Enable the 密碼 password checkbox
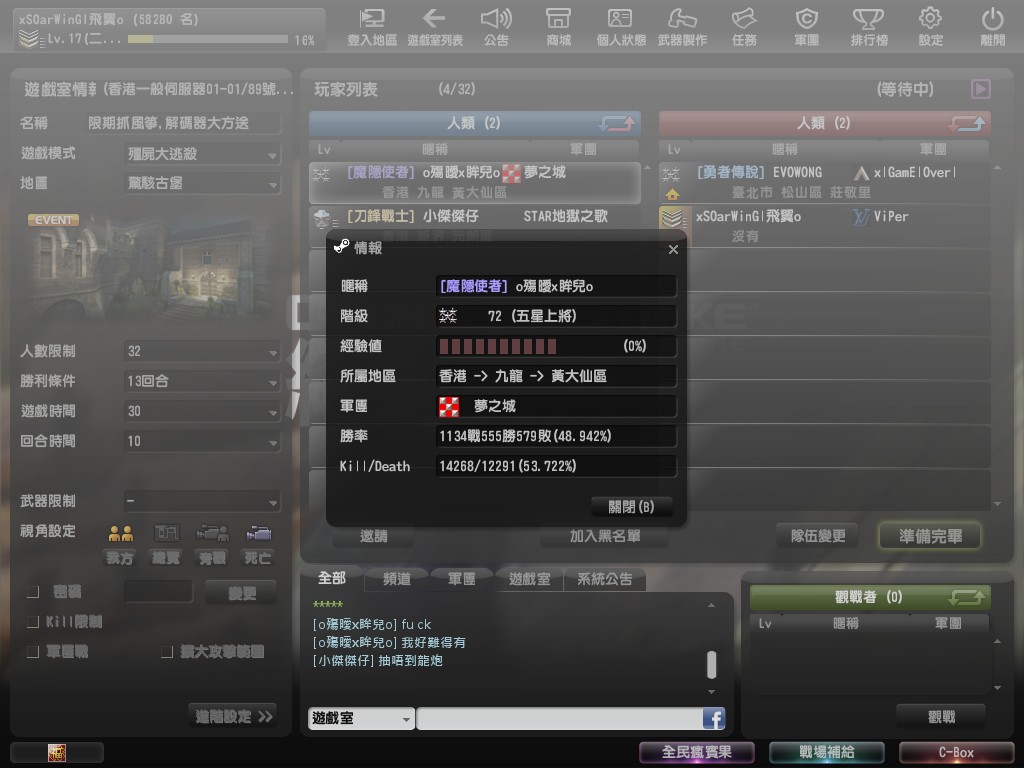The height and width of the screenshot is (768, 1024). coord(33,593)
